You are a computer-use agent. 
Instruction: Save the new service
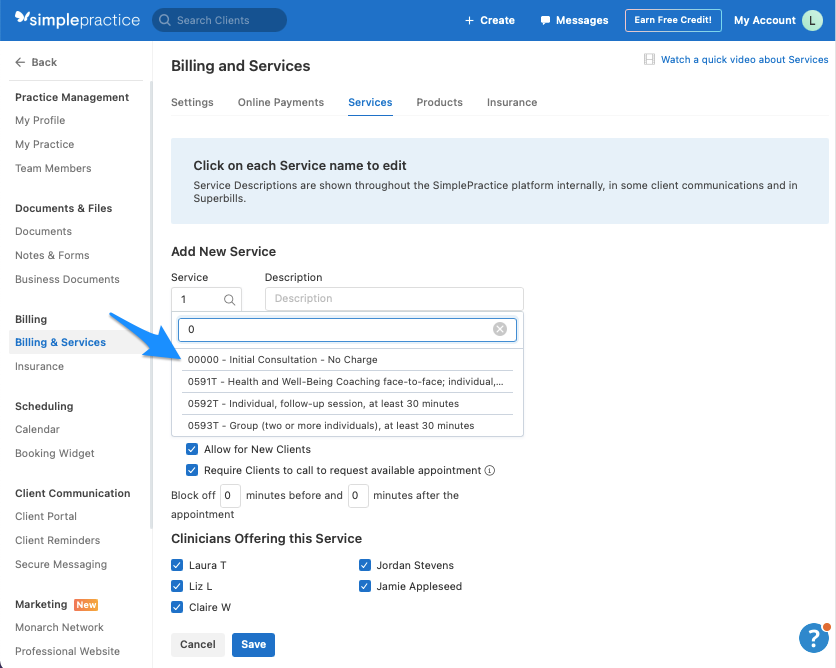tap(253, 645)
